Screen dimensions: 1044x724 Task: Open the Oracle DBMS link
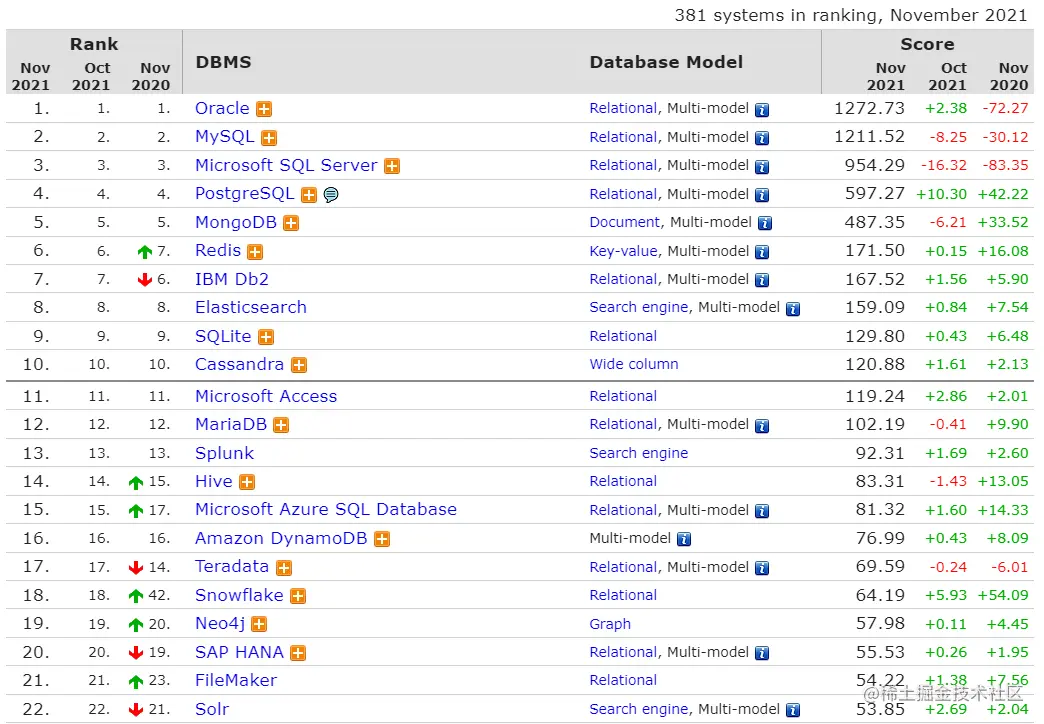[x=222, y=109]
